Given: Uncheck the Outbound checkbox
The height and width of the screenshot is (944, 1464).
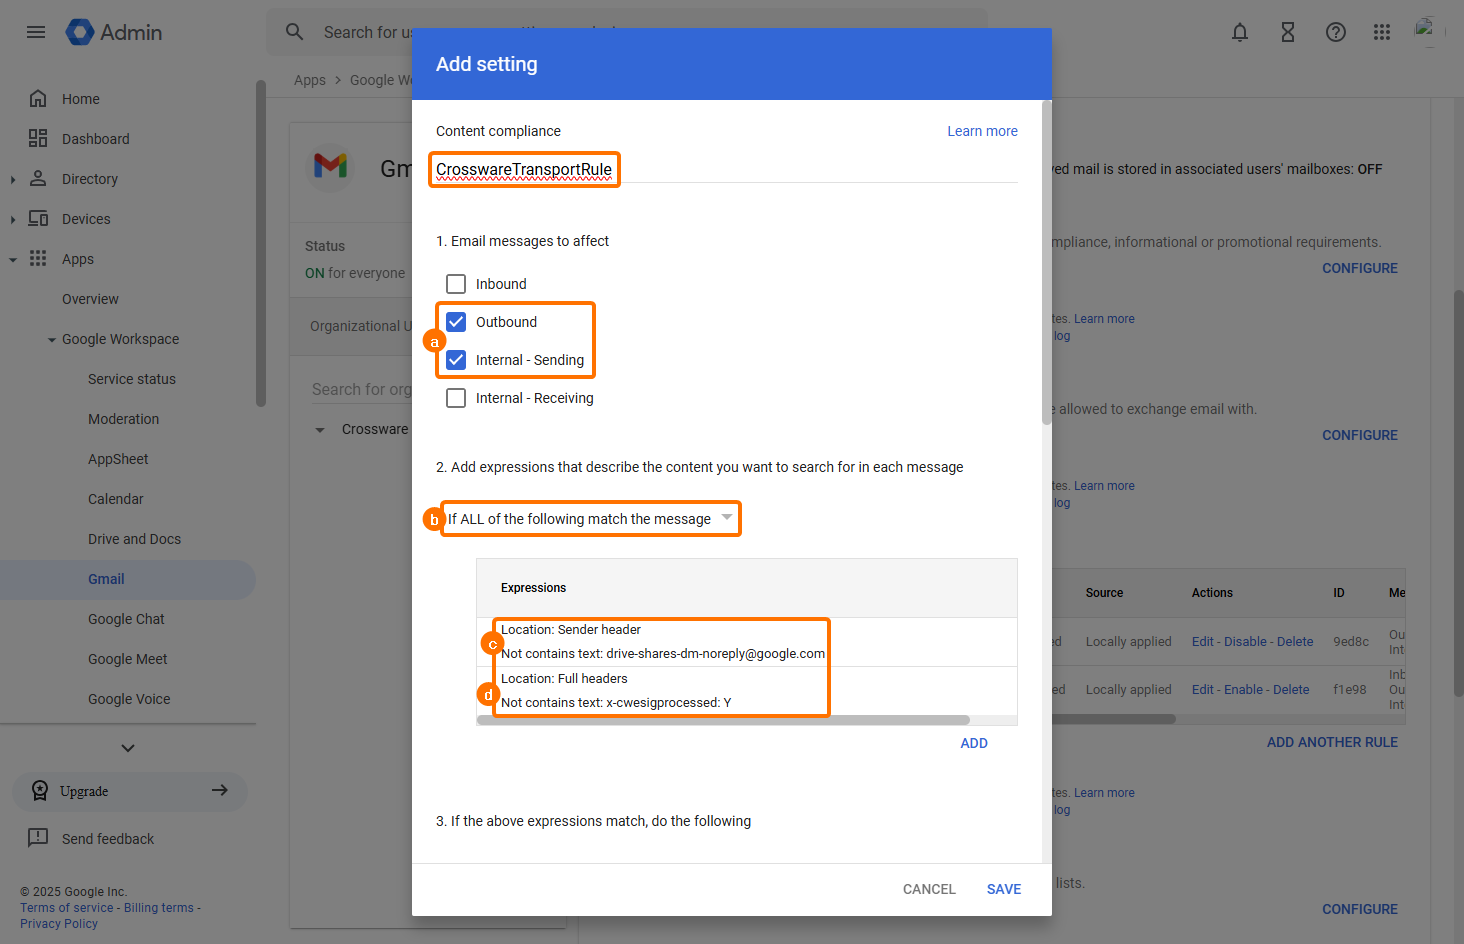Looking at the screenshot, I should point(456,322).
